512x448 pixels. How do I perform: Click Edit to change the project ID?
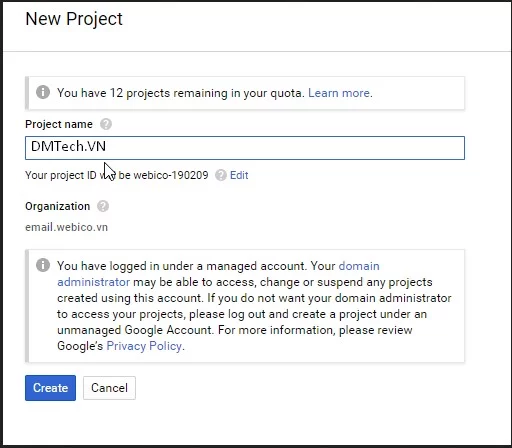coord(239,175)
